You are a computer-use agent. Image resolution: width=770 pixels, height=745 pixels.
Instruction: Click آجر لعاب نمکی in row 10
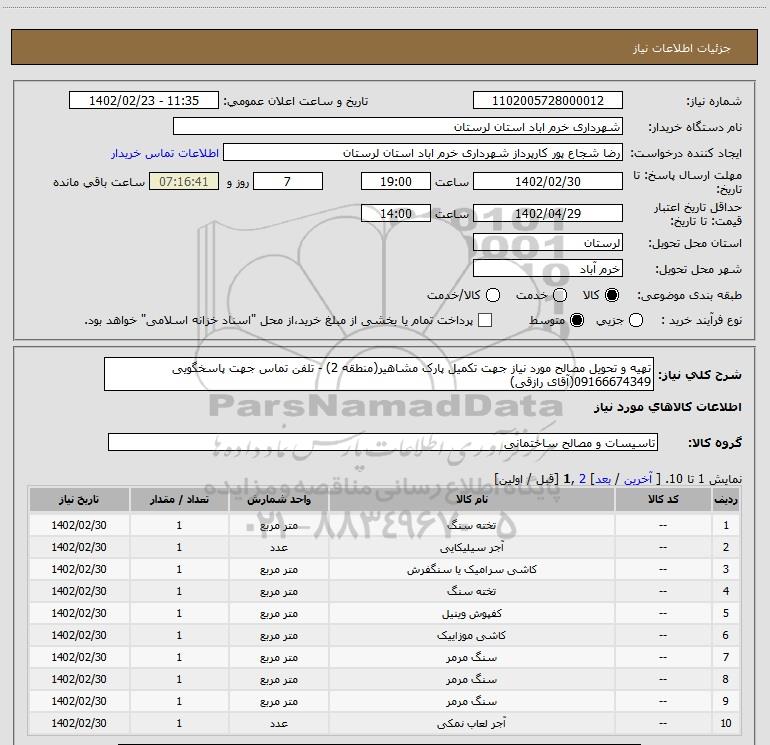[471, 723]
